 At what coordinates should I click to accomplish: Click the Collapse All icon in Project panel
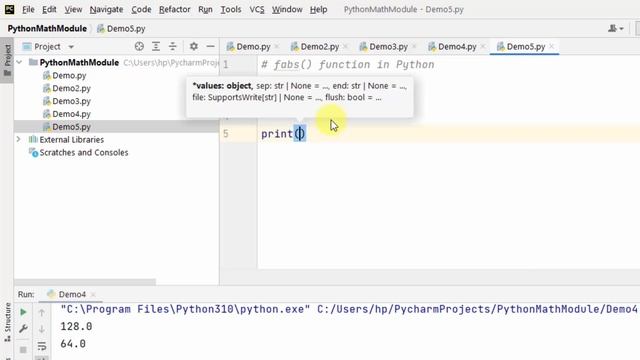173,47
